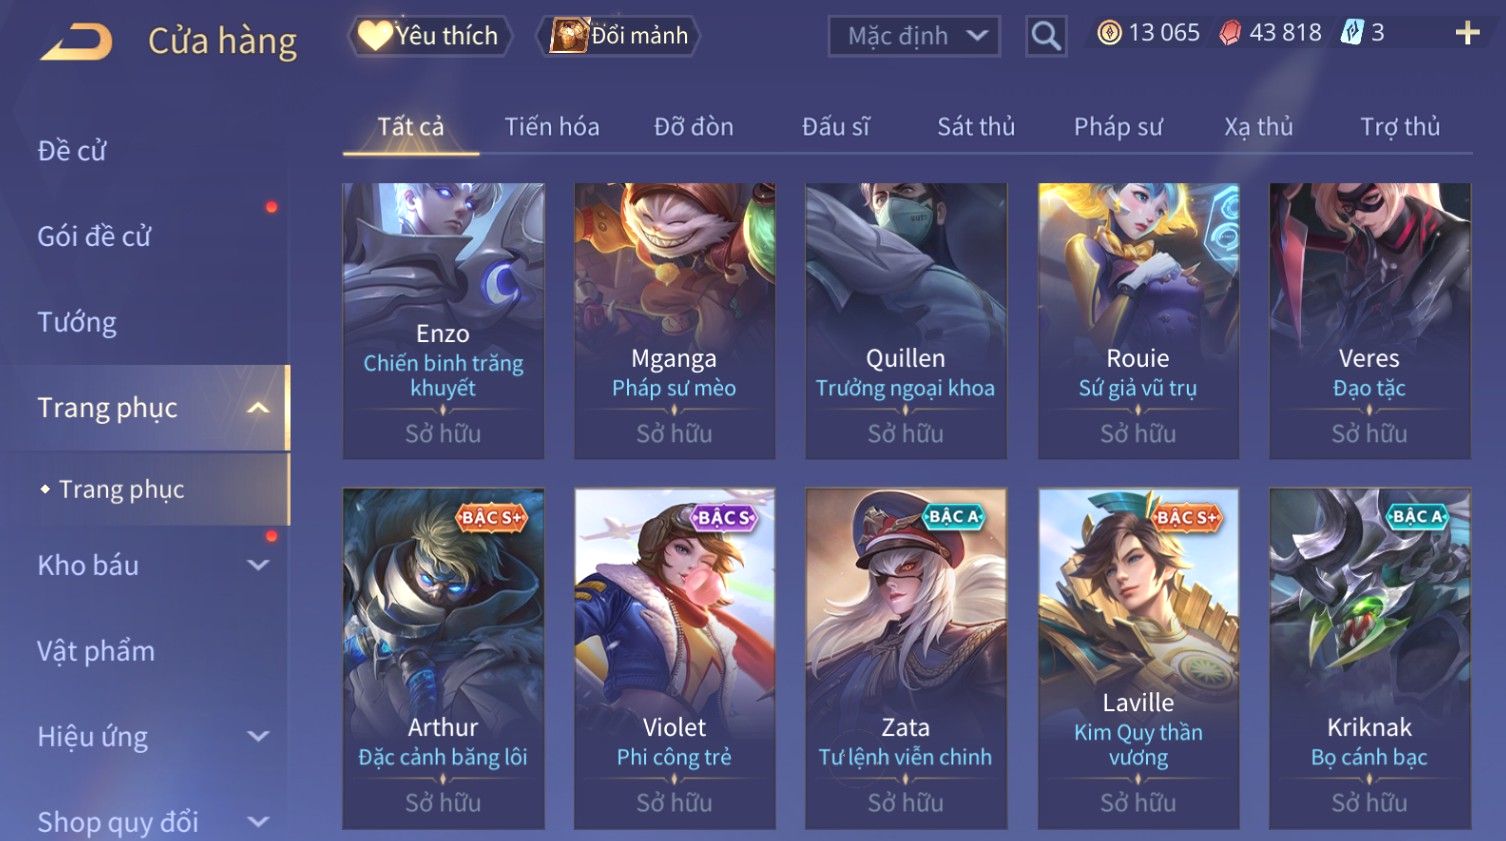Image resolution: width=1506 pixels, height=841 pixels.
Task: Switch to the Sát thủ tab
Action: tap(976, 127)
